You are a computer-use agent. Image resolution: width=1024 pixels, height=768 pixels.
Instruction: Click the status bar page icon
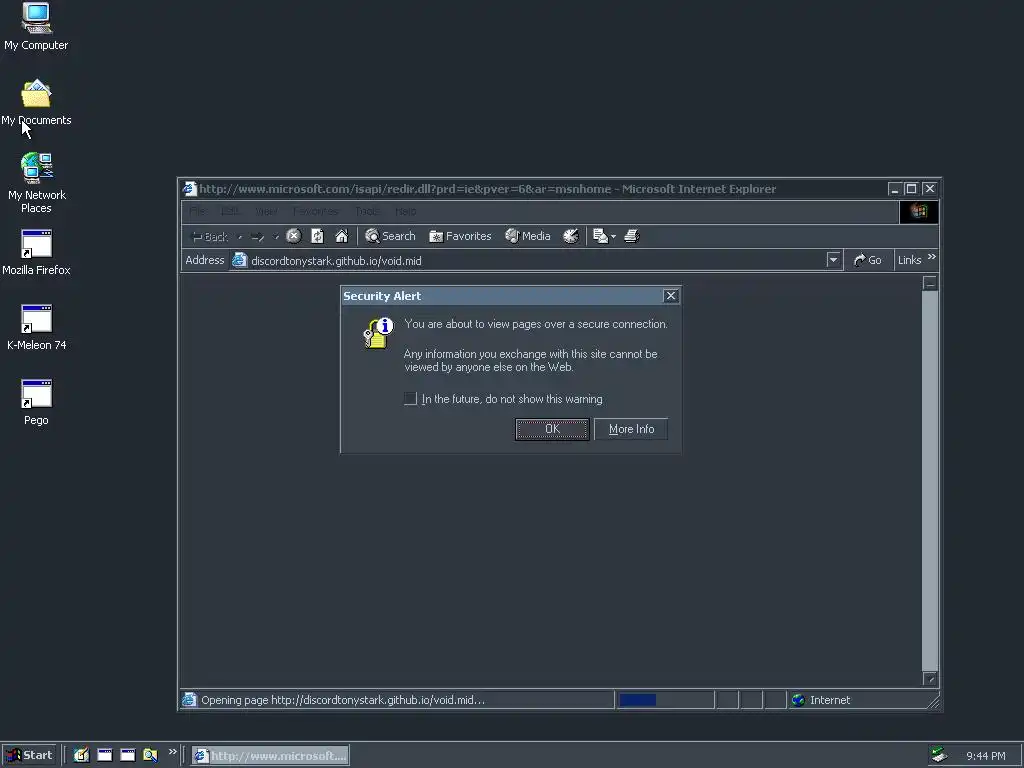189,699
